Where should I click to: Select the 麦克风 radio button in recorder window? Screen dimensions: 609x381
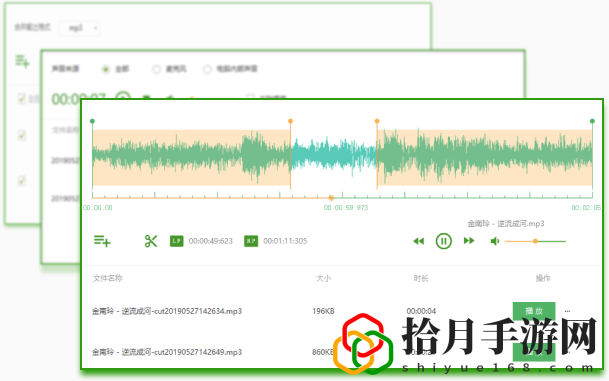click(x=157, y=69)
